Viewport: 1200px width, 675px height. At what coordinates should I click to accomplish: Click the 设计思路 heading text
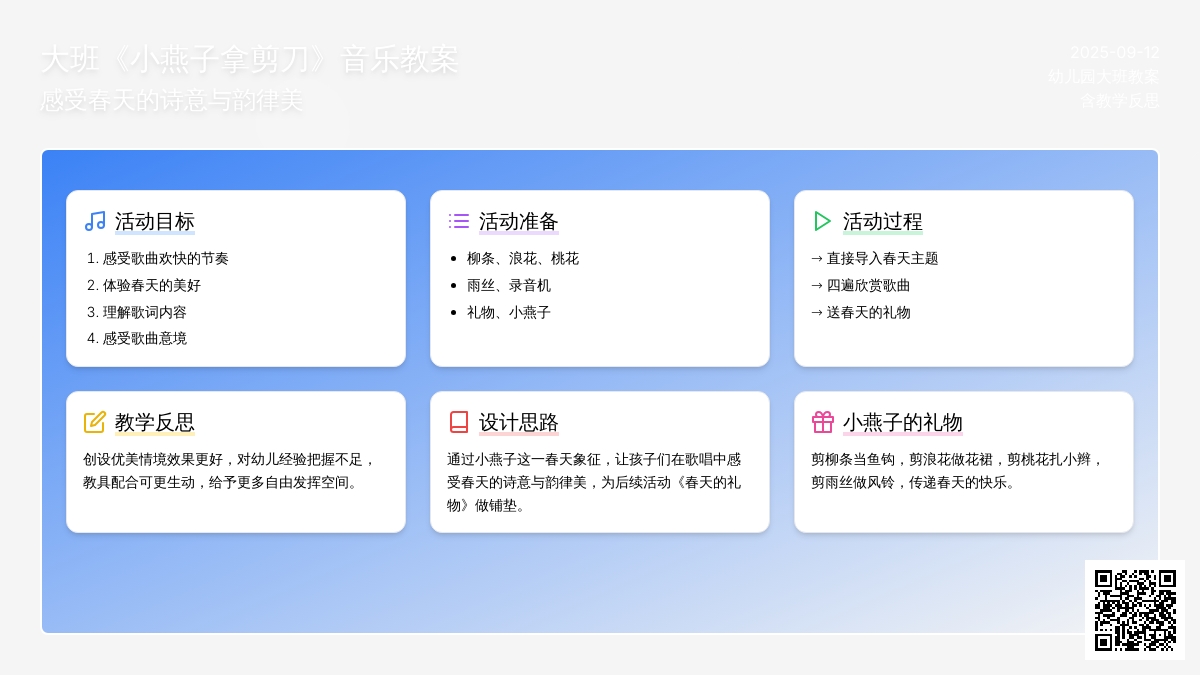click(x=519, y=423)
